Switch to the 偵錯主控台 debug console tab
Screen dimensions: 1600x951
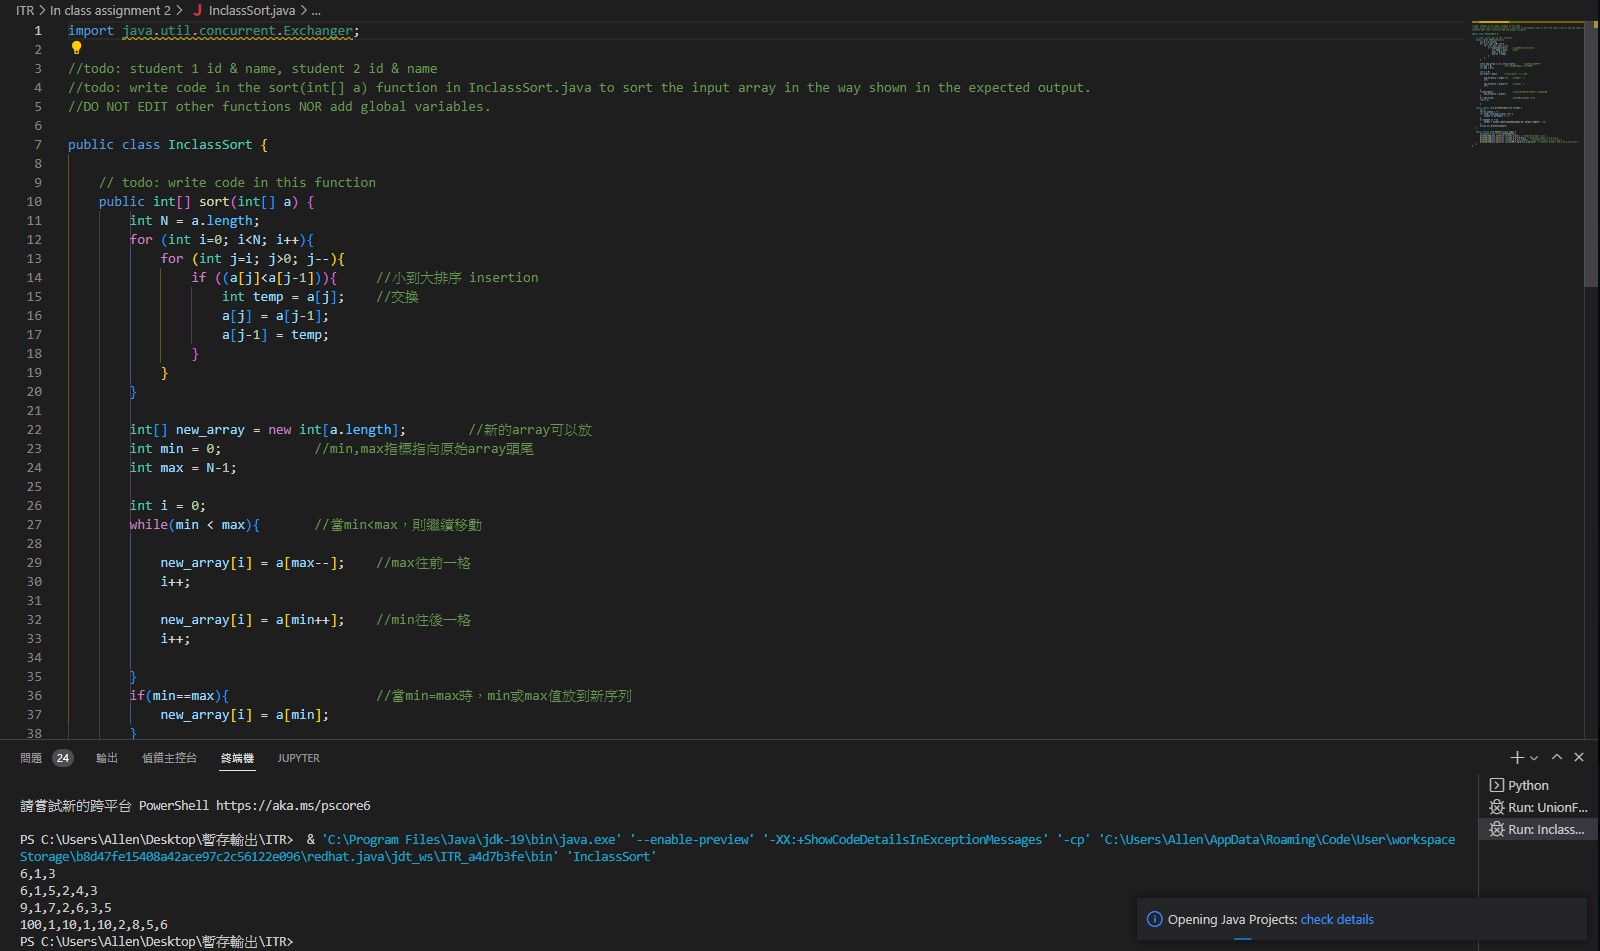(168, 758)
